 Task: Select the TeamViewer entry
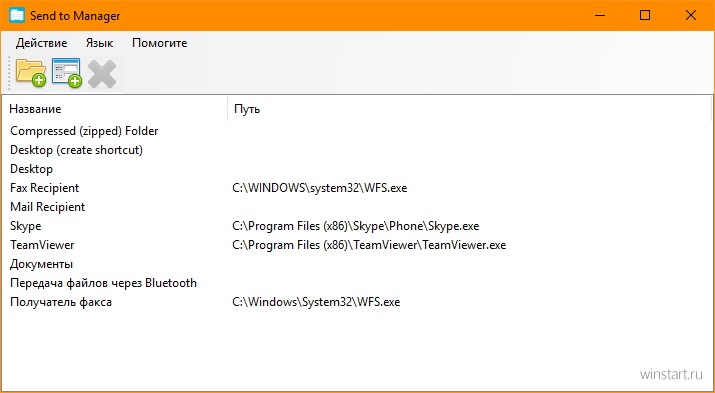[x=42, y=245]
